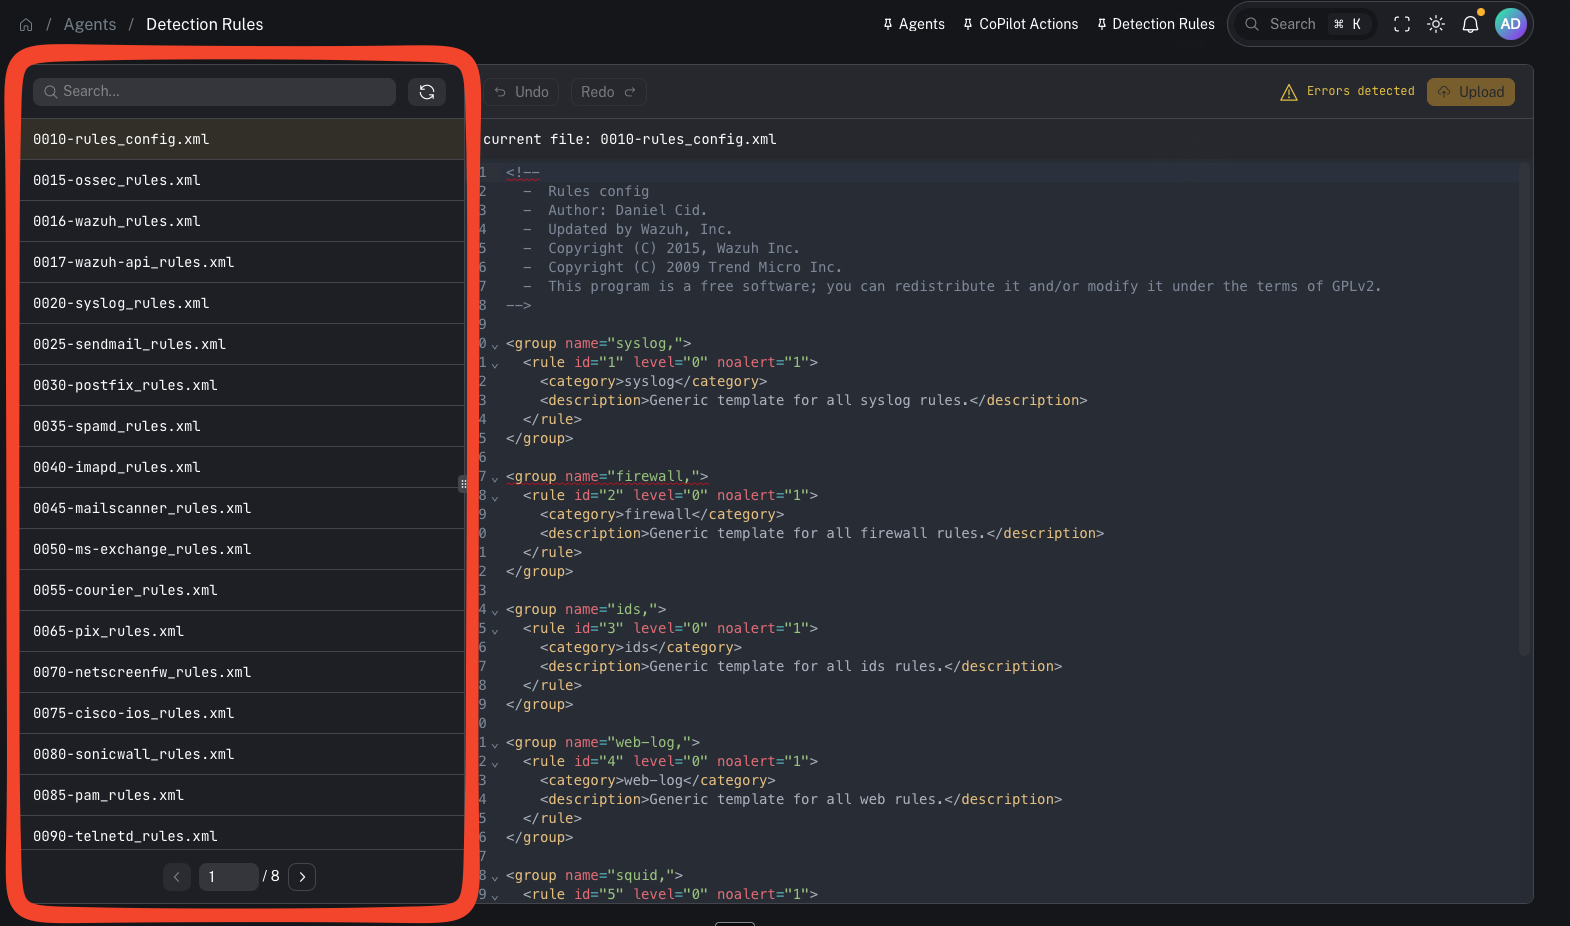Open the AD user avatar menu
This screenshot has height=926, width=1570.
tap(1510, 24)
